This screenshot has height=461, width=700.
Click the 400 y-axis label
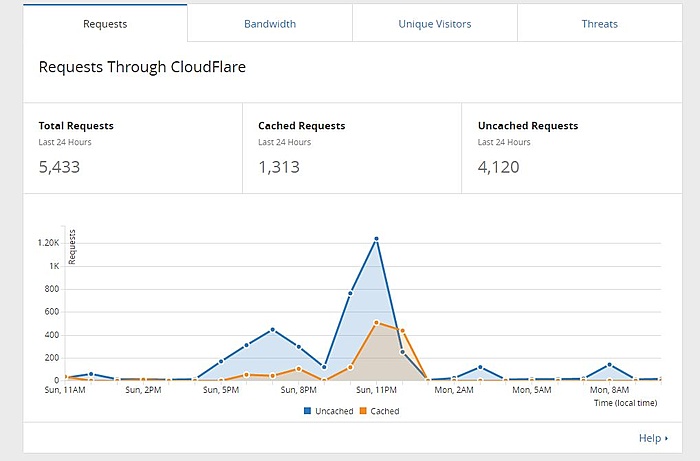click(x=52, y=335)
